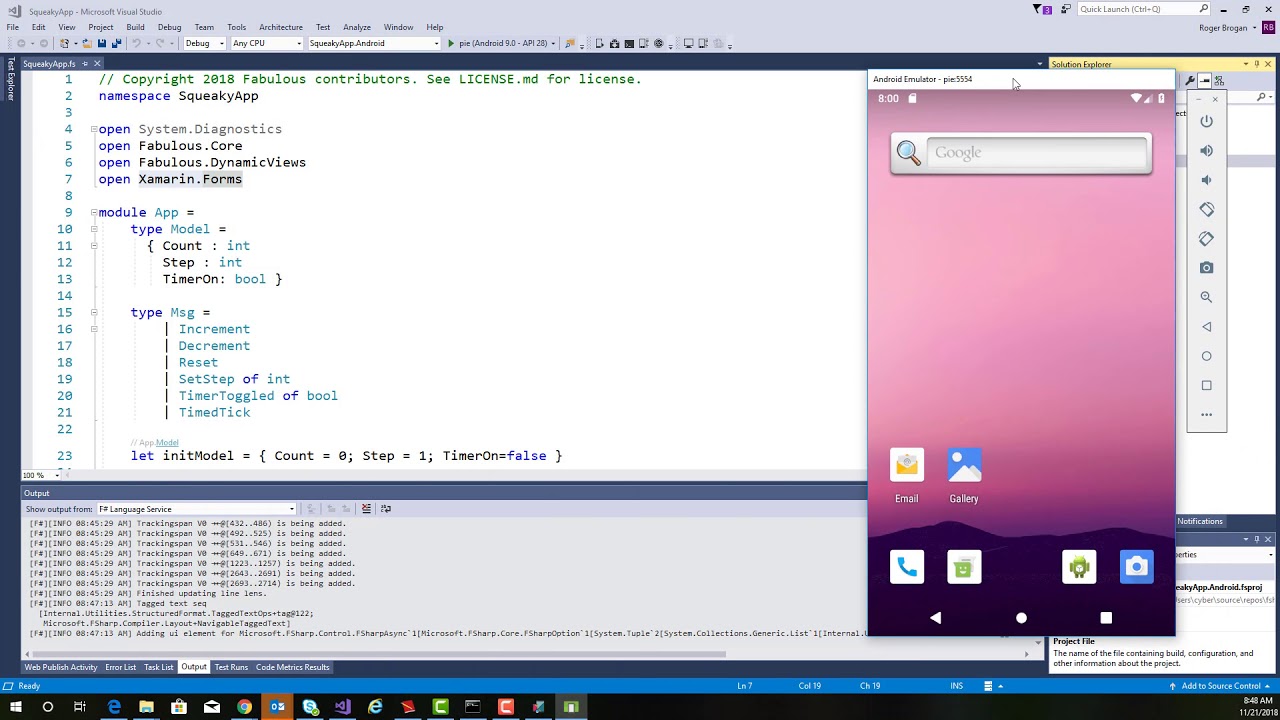Start debugging on pie (Android 9.0 - API 28)
The image size is (1280, 720).
pyautogui.click(x=501, y=43)
